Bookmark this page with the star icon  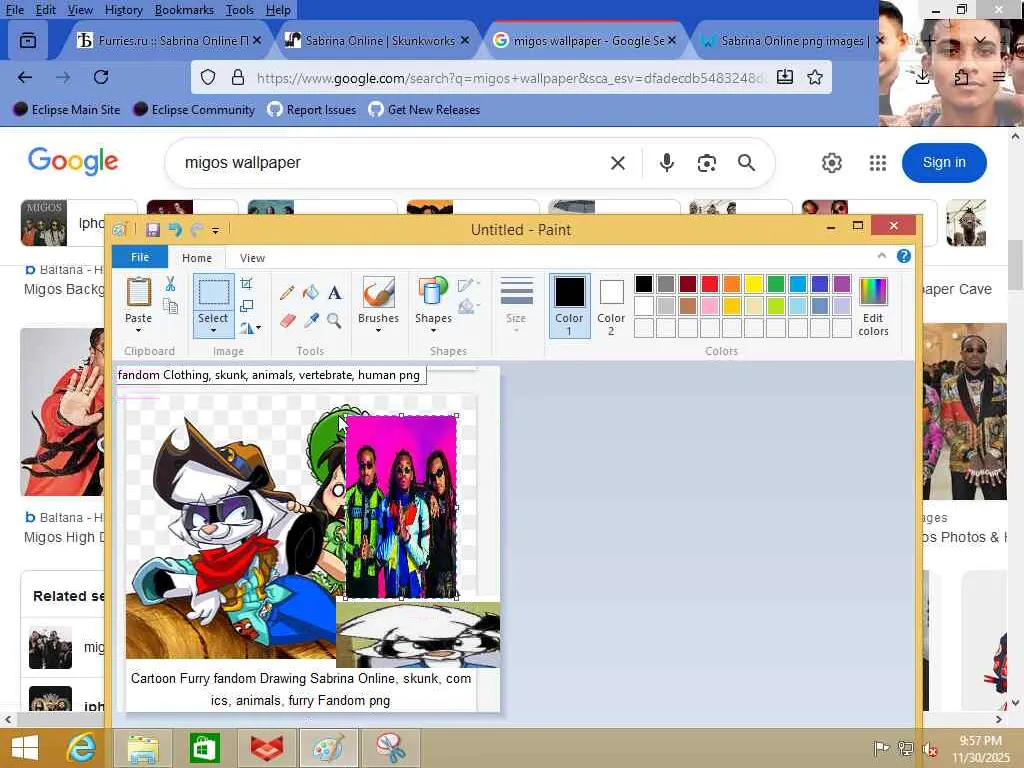click(814, 78)
